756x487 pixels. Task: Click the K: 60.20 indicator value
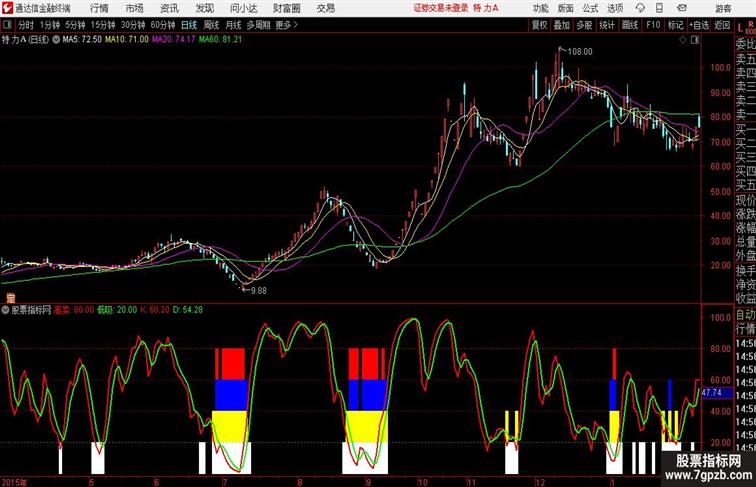coord(155,310)
